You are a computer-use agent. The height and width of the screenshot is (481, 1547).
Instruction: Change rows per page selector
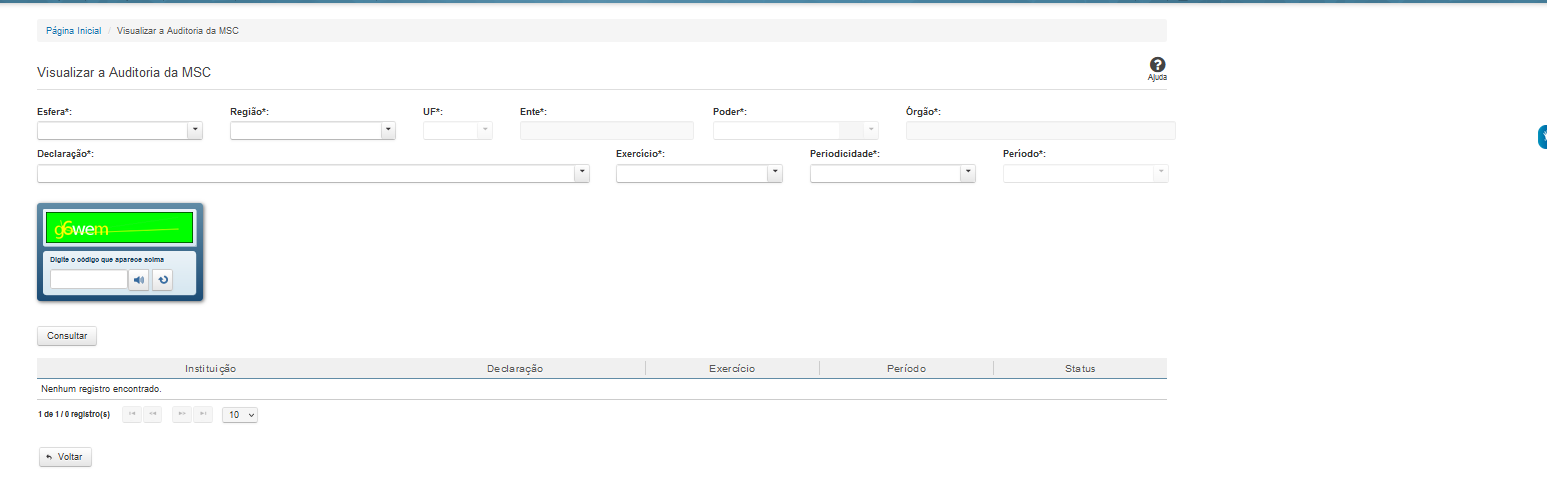tap(240, 414)
